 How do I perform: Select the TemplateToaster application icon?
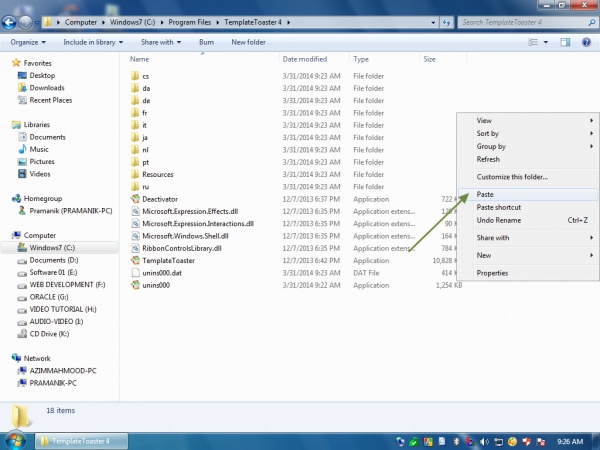135,260
